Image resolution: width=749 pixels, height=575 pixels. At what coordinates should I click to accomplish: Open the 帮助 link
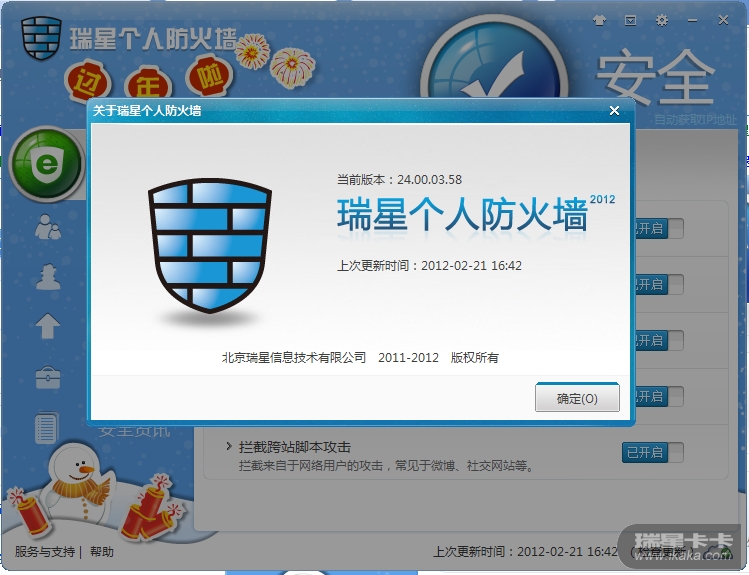pos(101,552)
